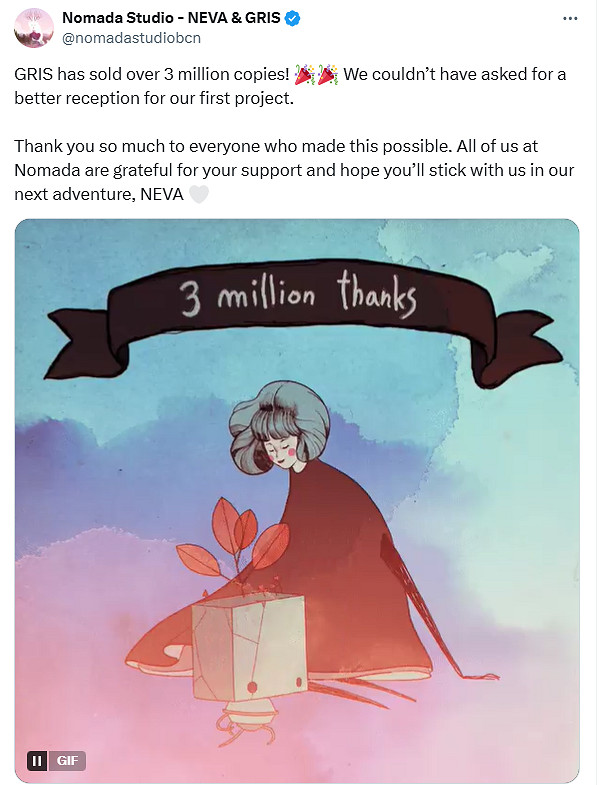This screenshot has height=785, width=600.
Task: Click the "GRIS has sold over 3 million" sentence
Action: (150, 76)
